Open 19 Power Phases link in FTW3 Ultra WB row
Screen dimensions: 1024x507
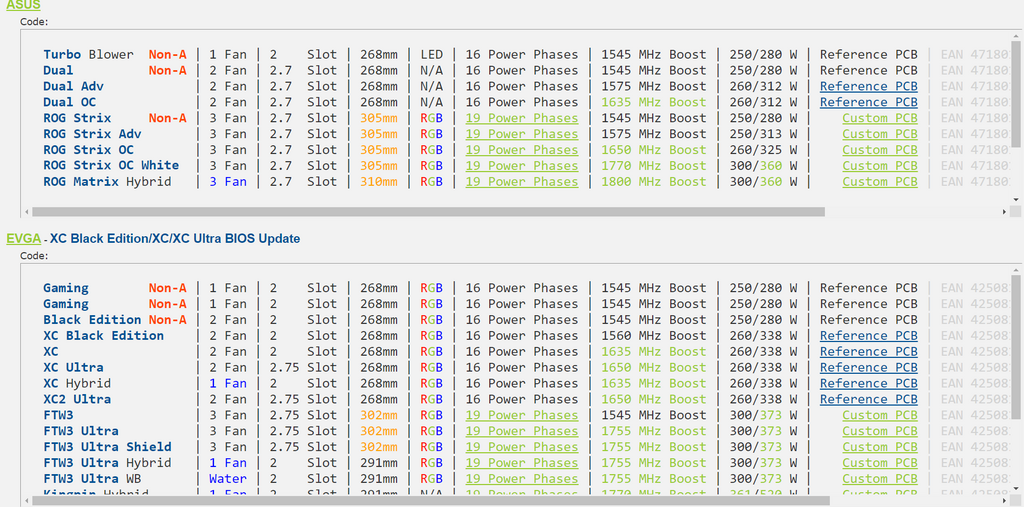coord(522,479)
